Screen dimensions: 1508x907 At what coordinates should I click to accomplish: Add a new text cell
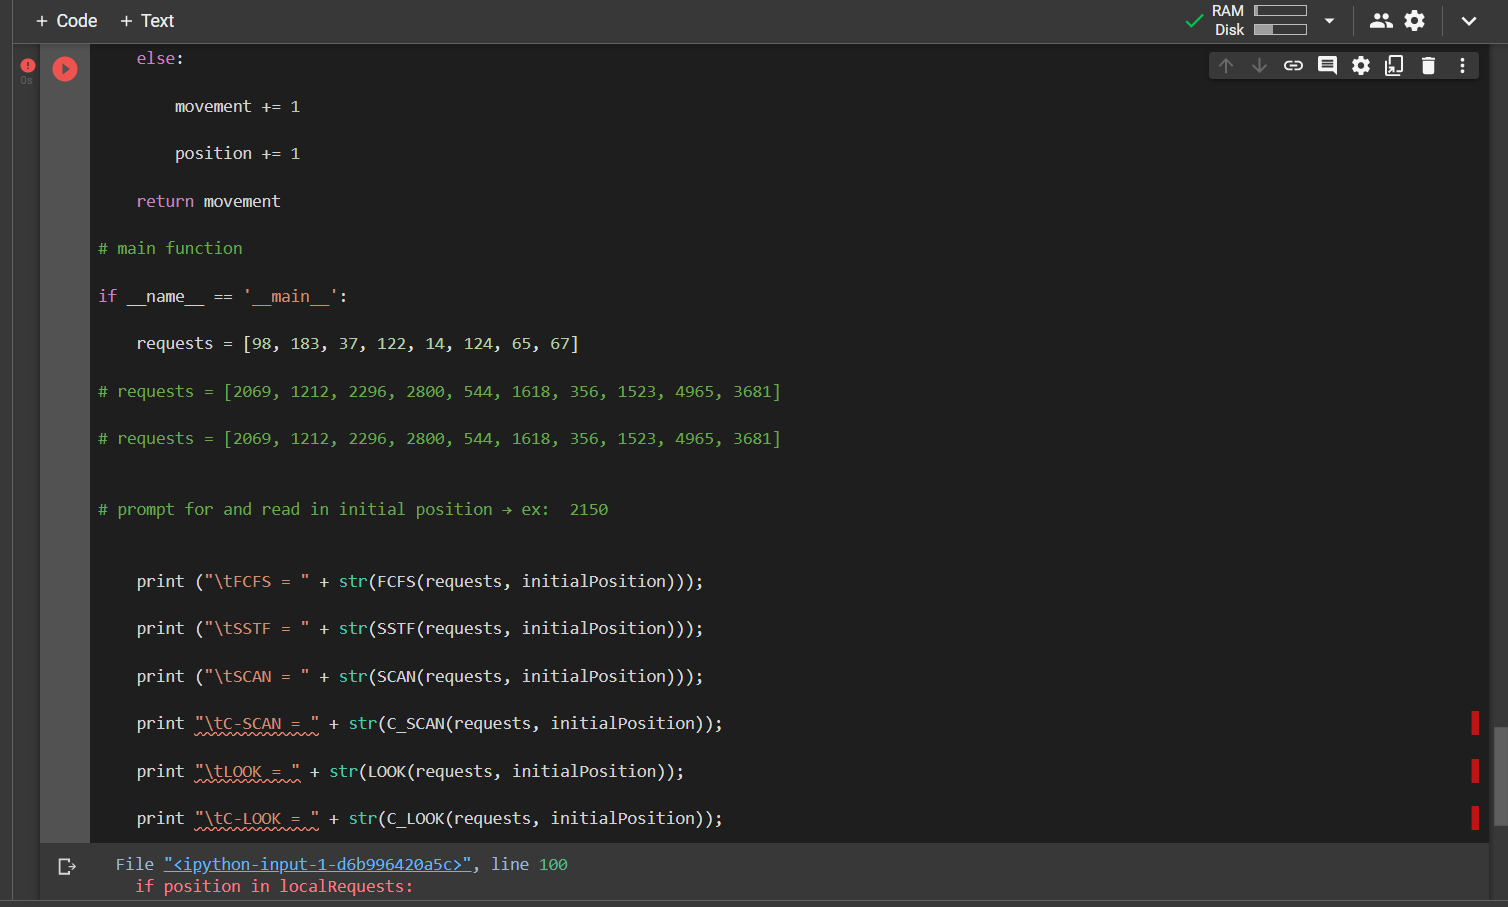tap(146, 20)
